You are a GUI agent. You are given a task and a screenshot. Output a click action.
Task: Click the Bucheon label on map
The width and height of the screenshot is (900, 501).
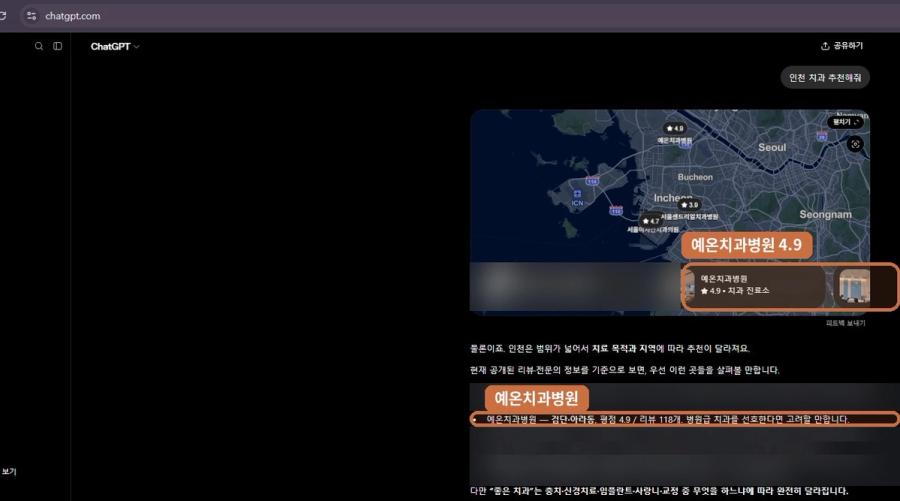point(695,177)
